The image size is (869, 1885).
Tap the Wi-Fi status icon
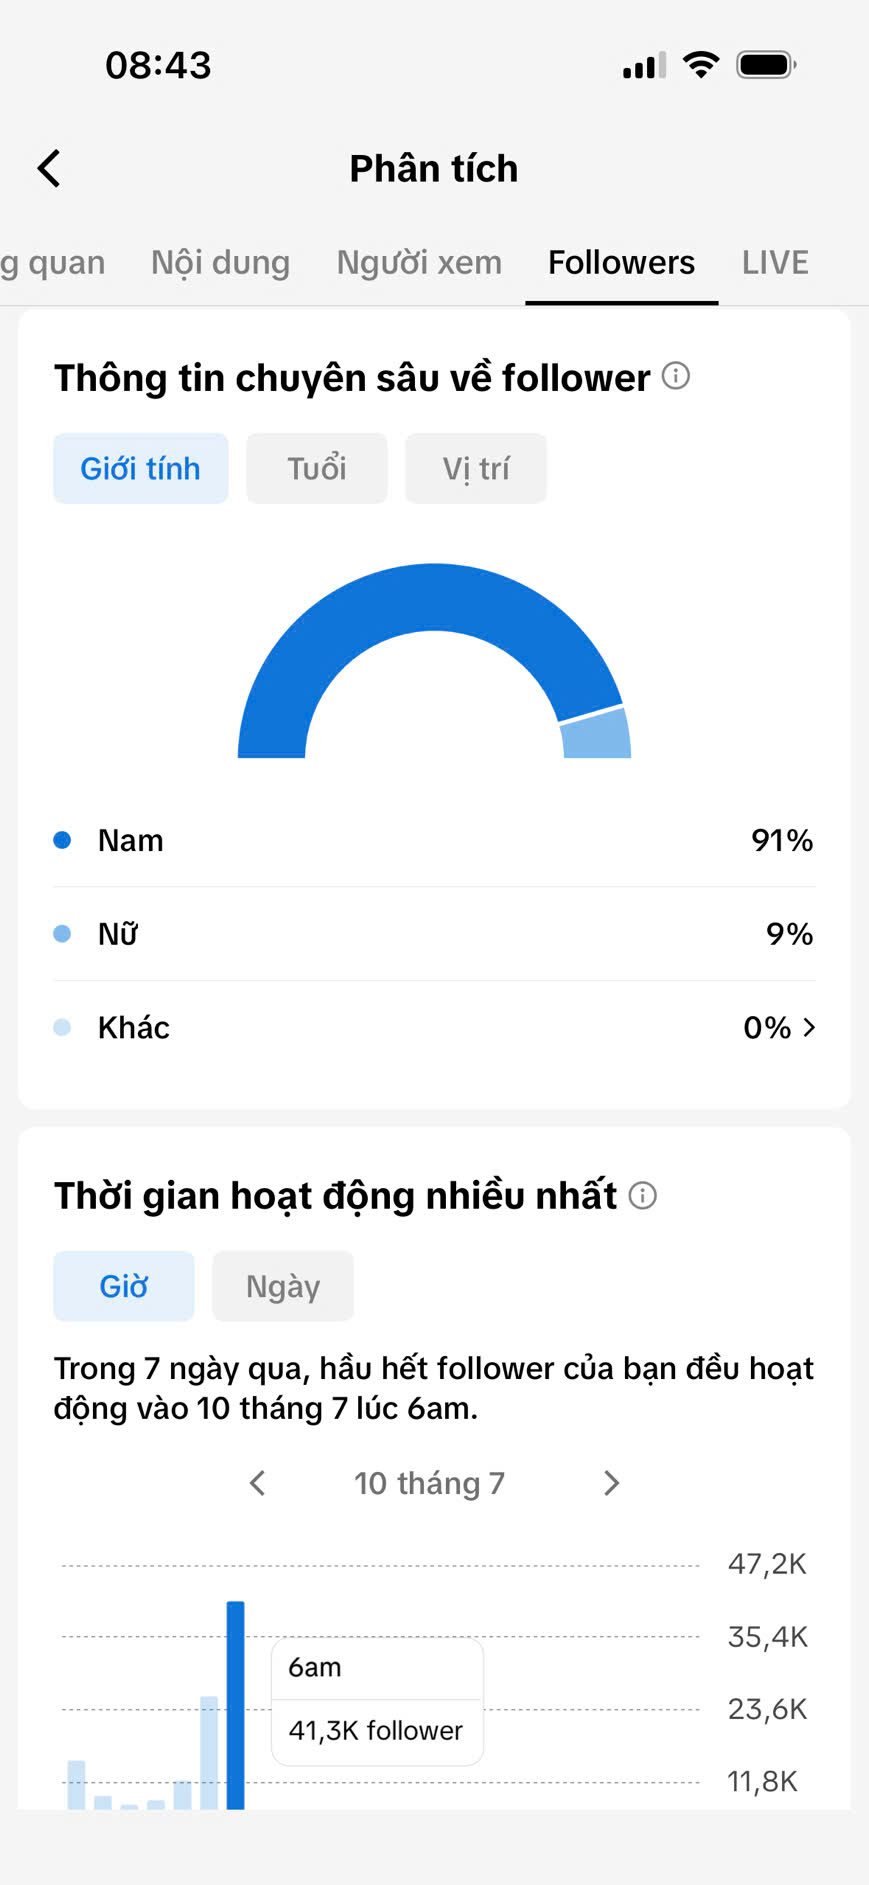[x=701, y=65]
